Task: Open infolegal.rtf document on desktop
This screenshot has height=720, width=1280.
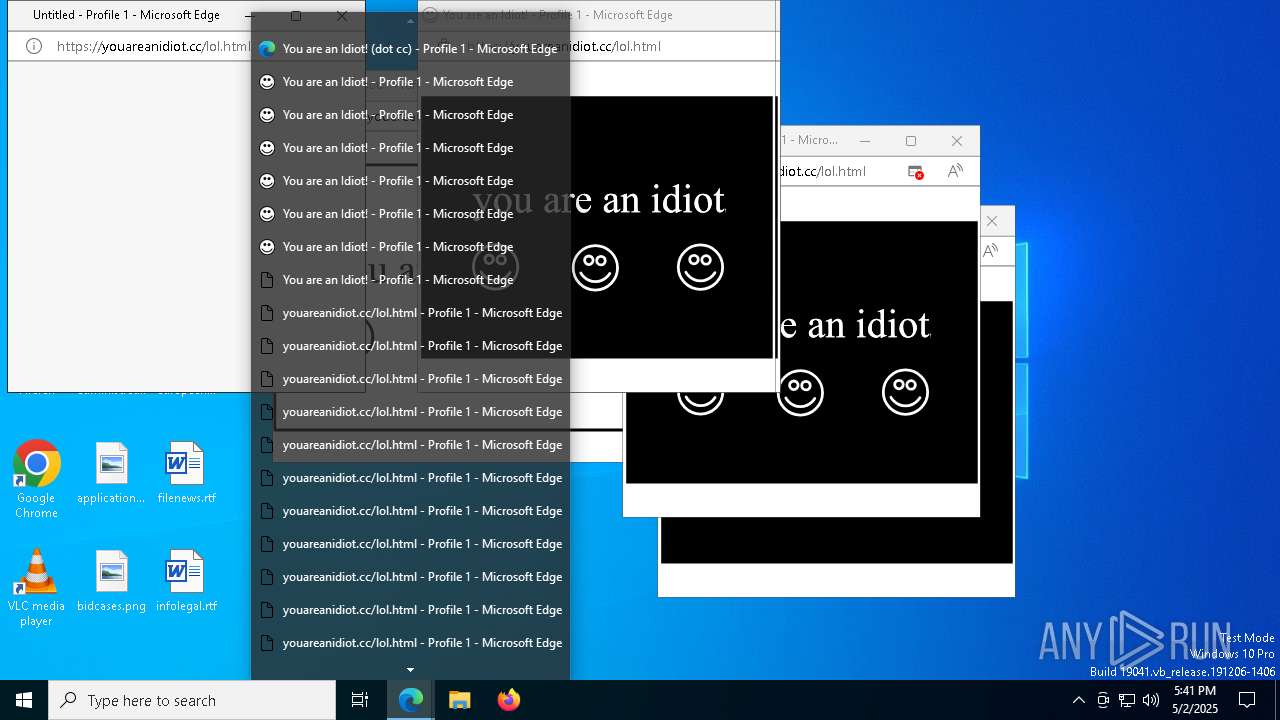Action: pyautogui.click(x=186, y=581)
